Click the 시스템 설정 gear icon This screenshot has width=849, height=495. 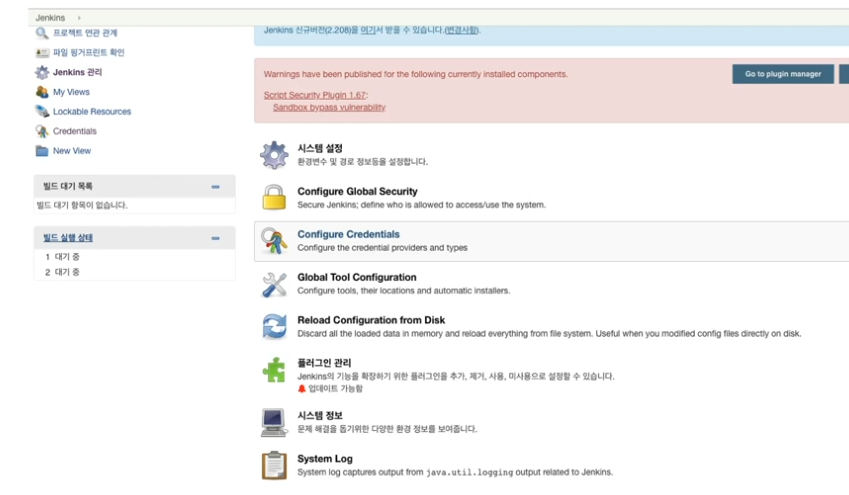coord(274,155)
